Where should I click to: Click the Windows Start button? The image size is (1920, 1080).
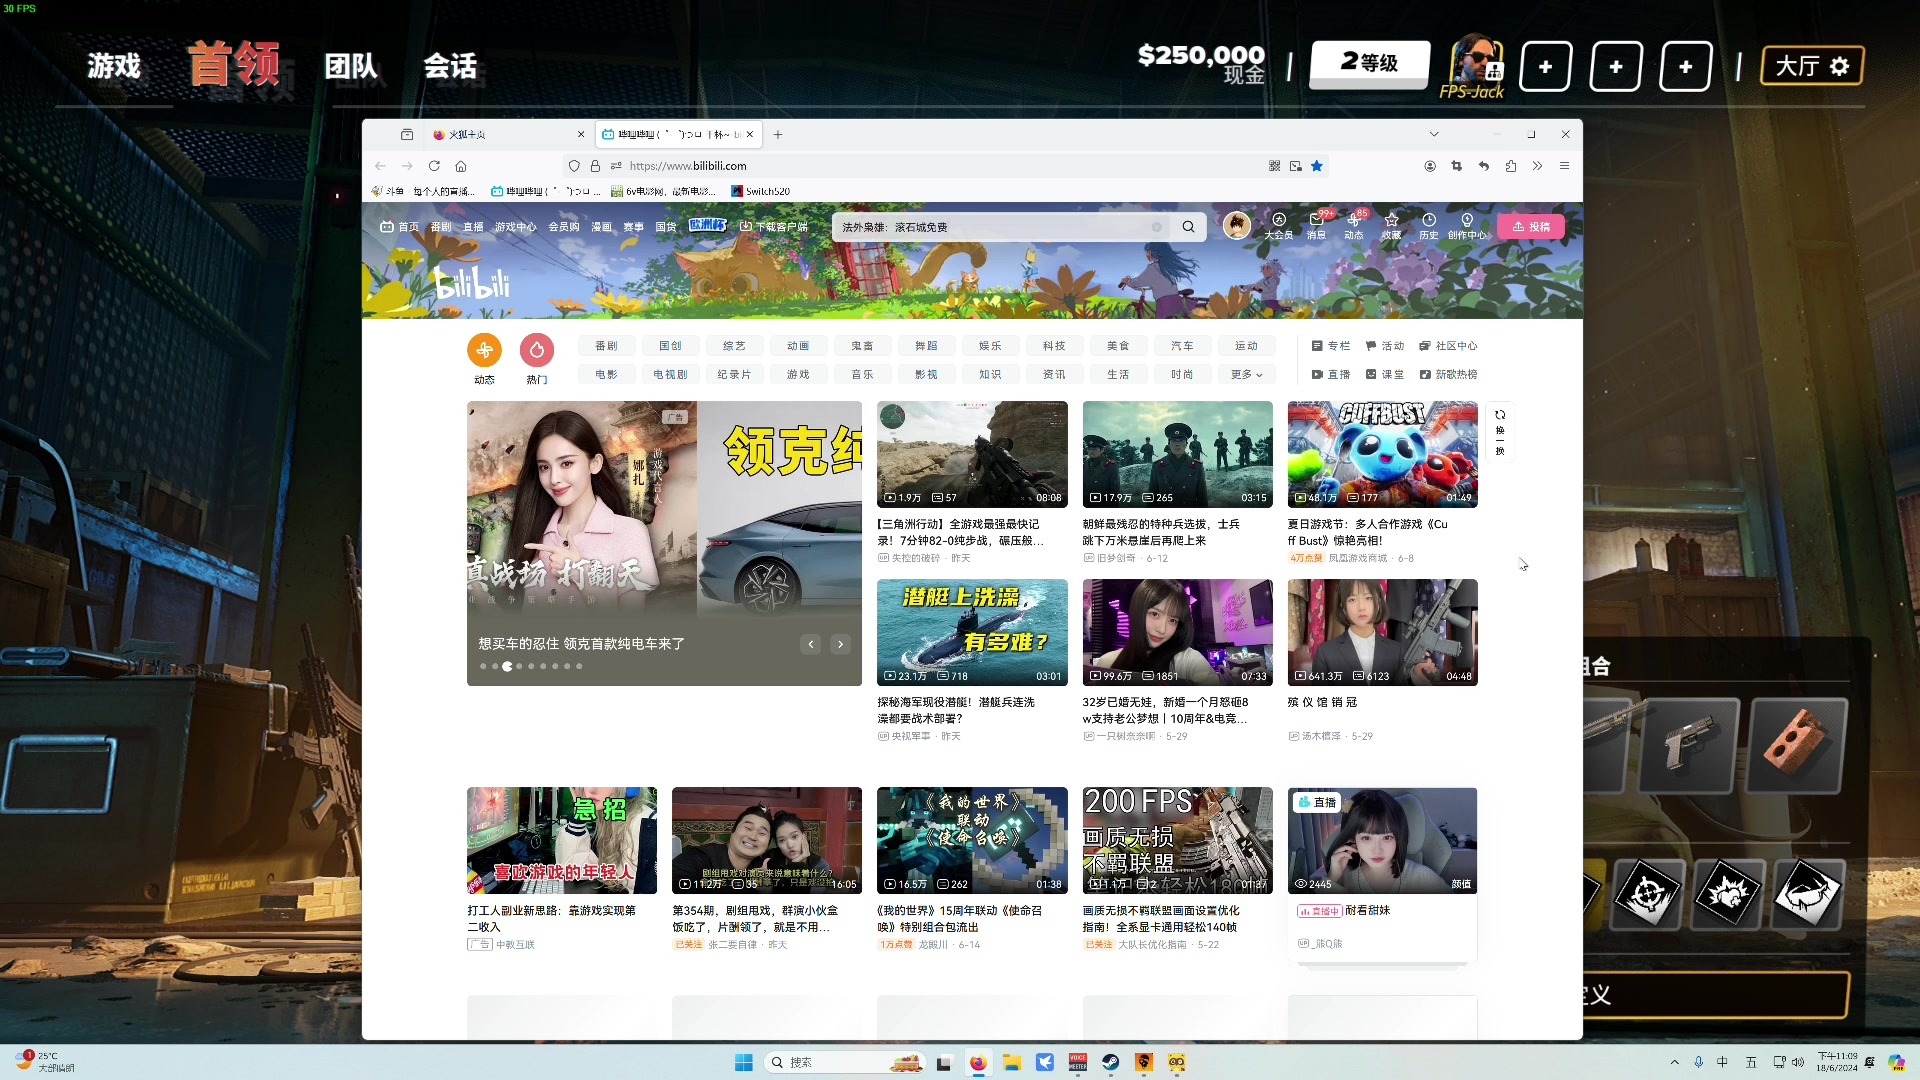[744, 1062]
